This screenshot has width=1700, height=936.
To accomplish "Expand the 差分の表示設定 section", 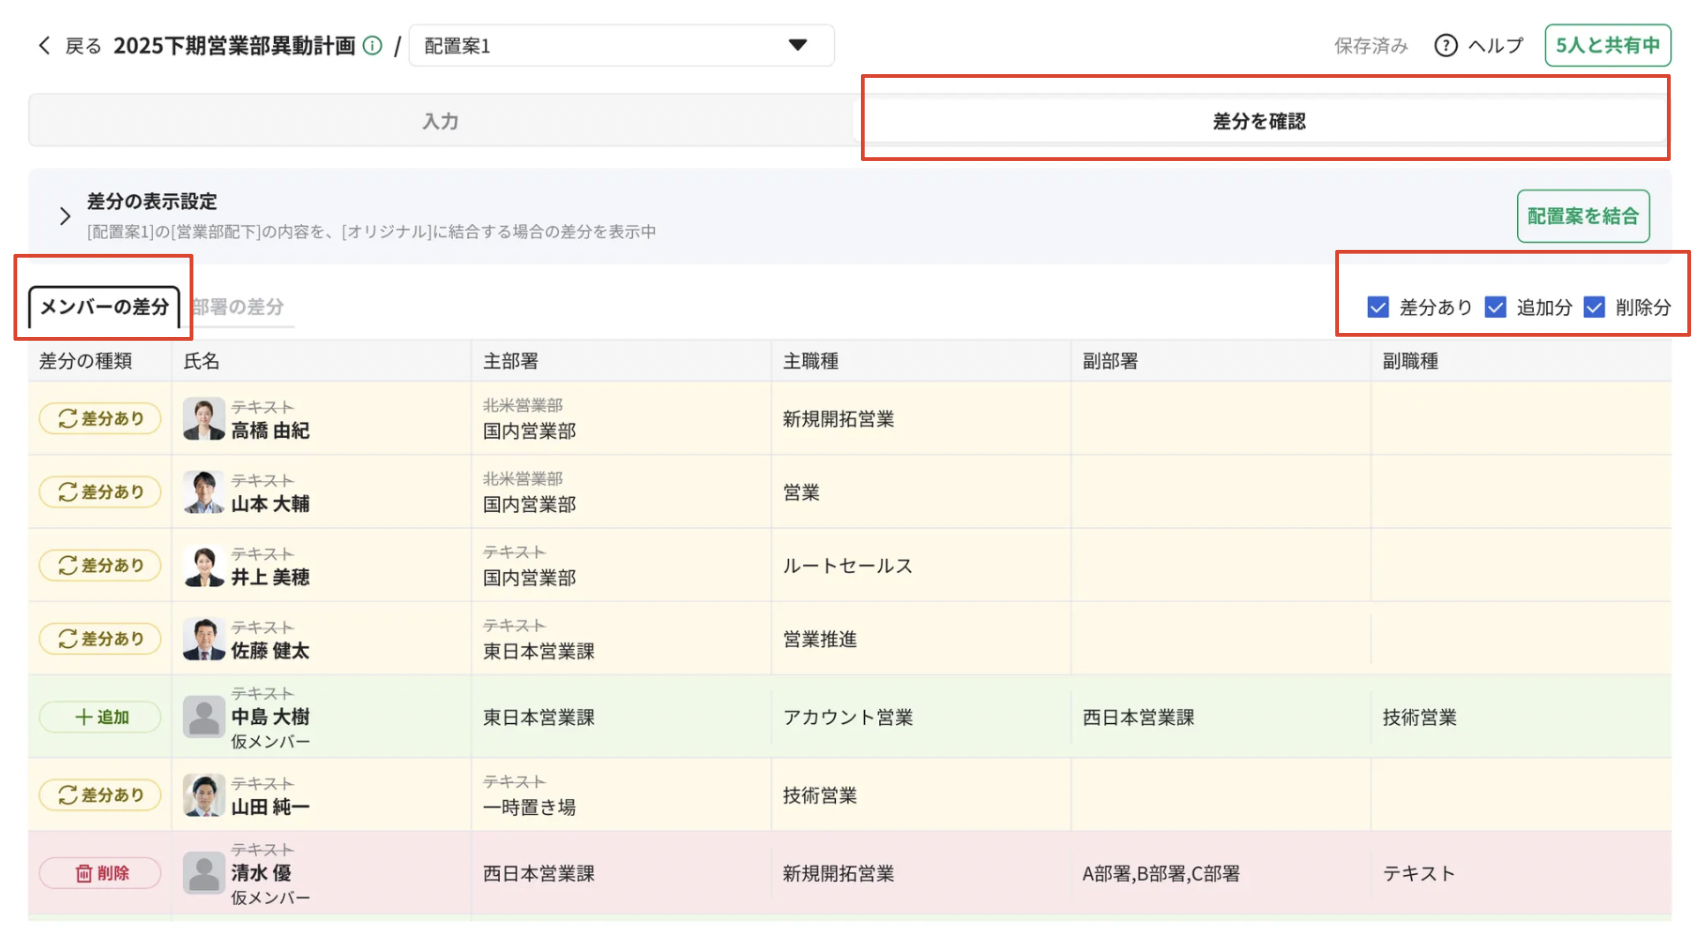I will (x=65, y=216).
